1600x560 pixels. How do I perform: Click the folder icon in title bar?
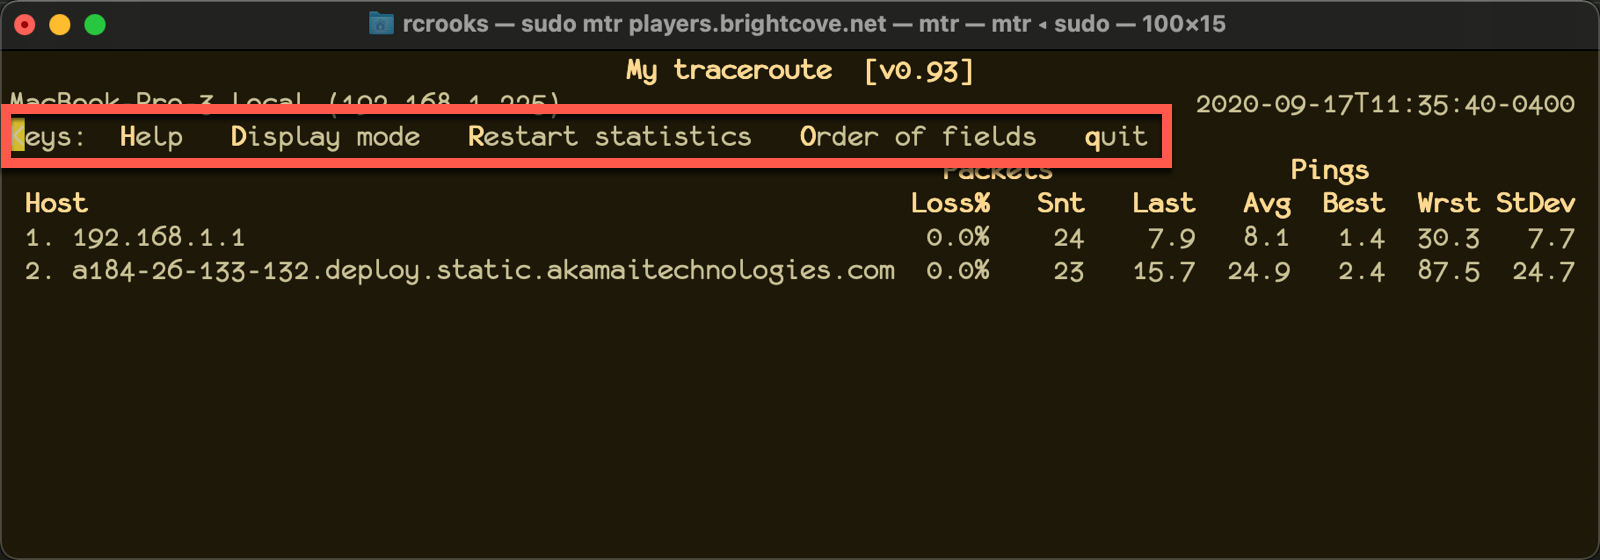(x=381, y=23)
